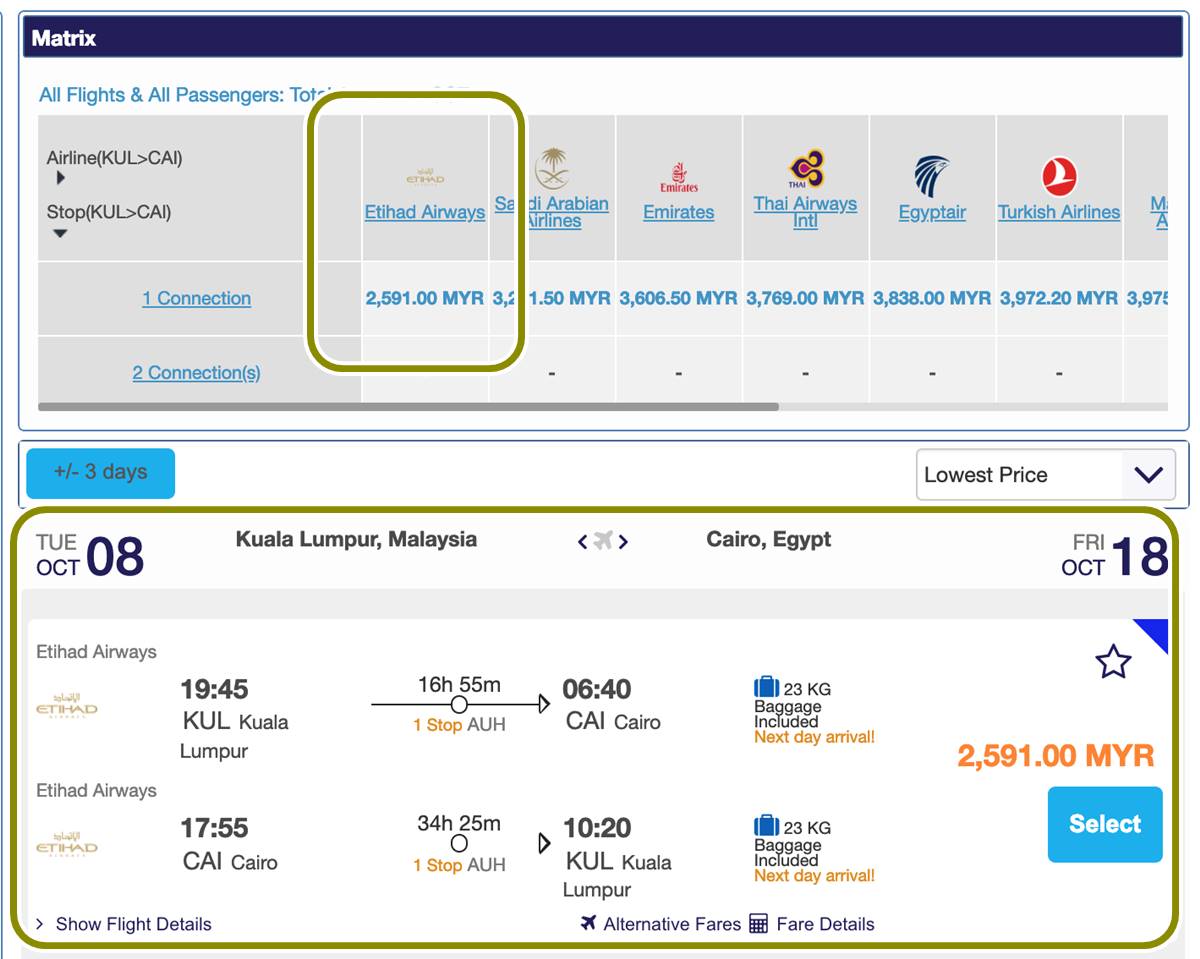This screenshot has width=1200, height=959.
Task: Click the +/- 3 days button
Action: pyautogui.click(x=100, y=473)
